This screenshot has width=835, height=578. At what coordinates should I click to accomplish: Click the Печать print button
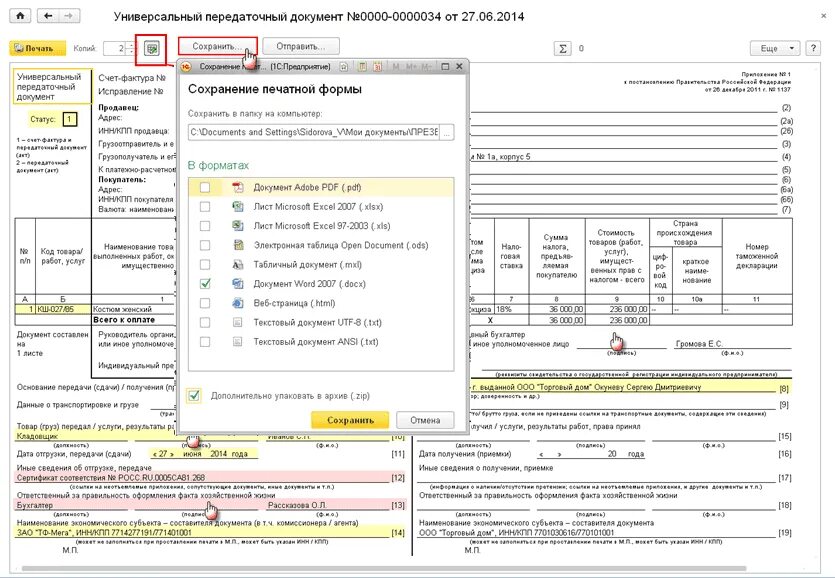click(37, 48)
